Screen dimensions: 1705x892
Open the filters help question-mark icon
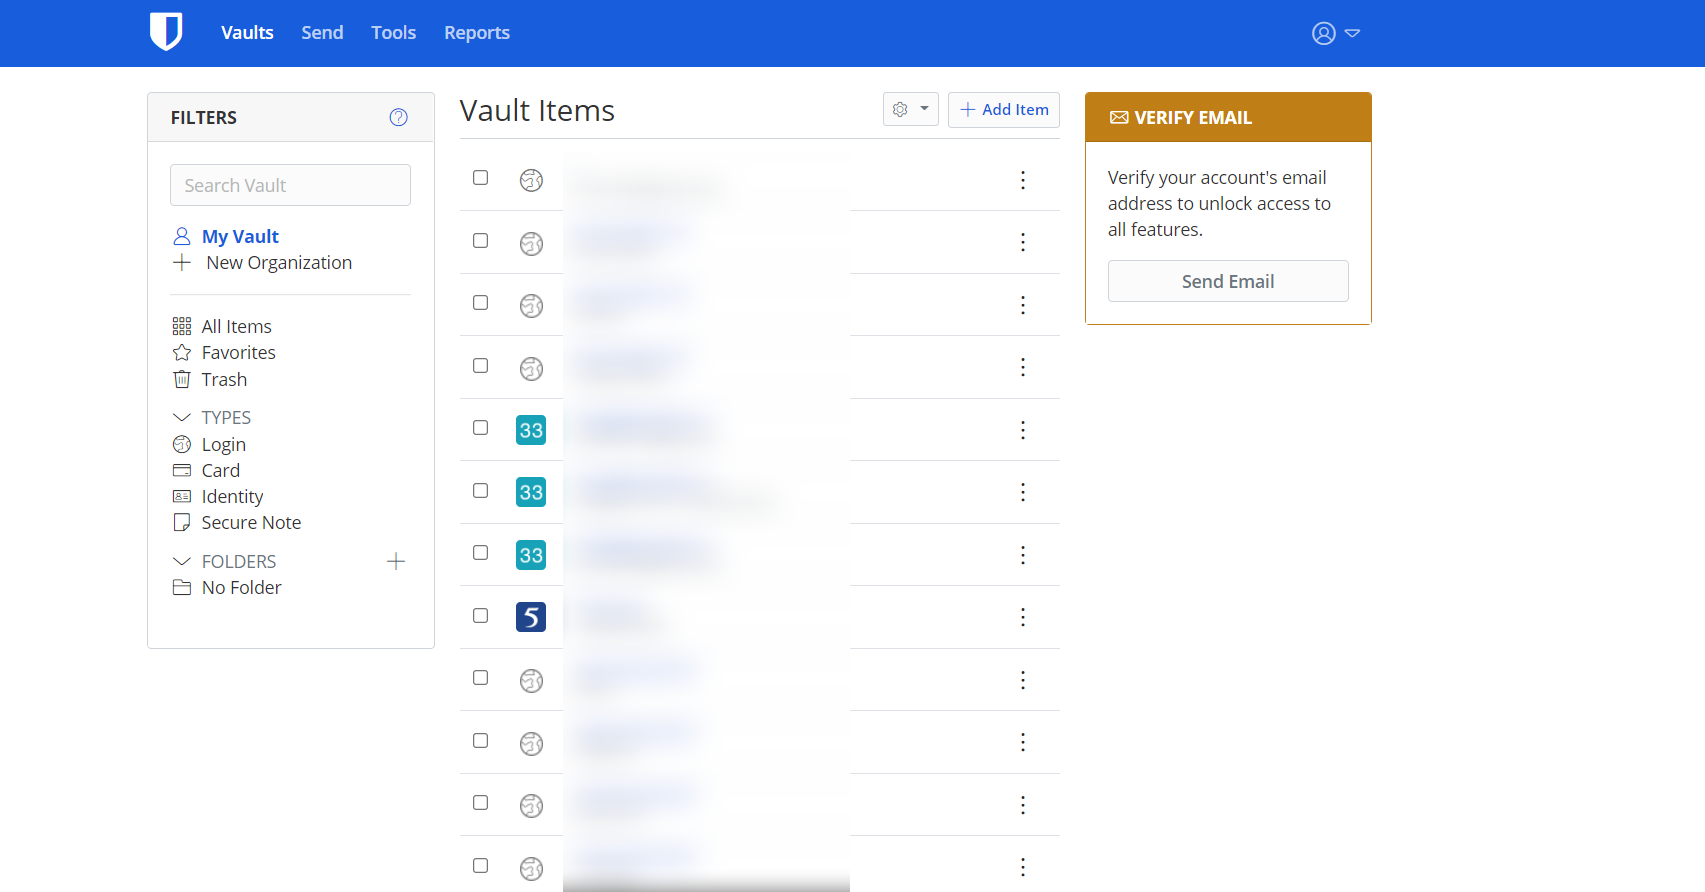tap(398, 117)
